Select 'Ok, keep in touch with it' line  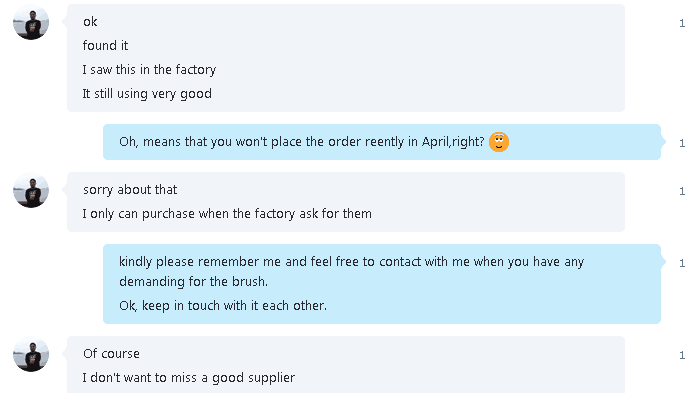(x=223, y=305)
